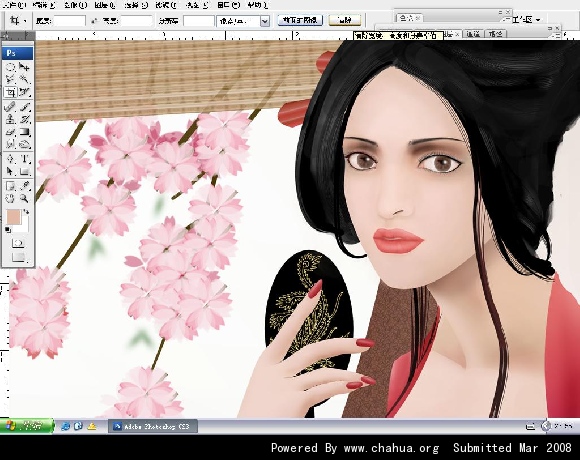Screen dimensions: 580x460
Task: Select the Path Selection tool
Action: [x=10, y=171]
